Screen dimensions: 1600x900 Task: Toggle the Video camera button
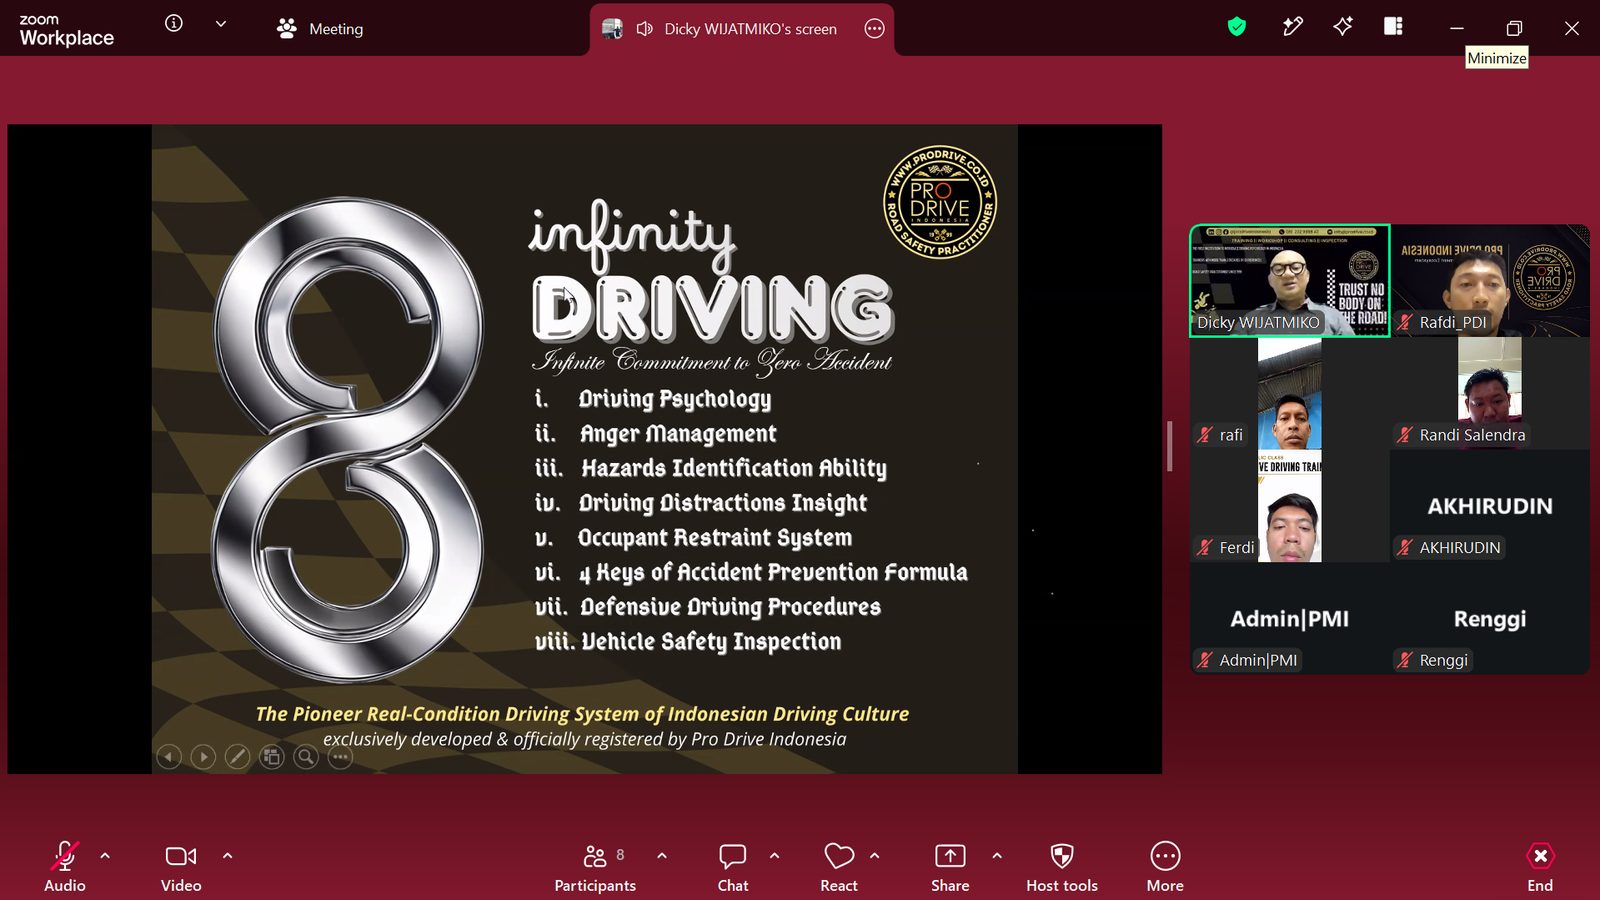181,866
